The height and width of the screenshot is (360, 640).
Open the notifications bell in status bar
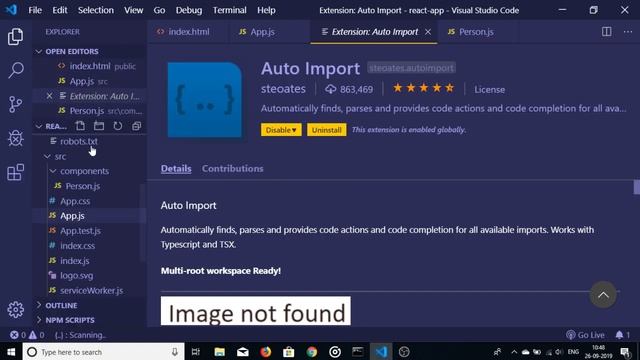click(623, 335)
